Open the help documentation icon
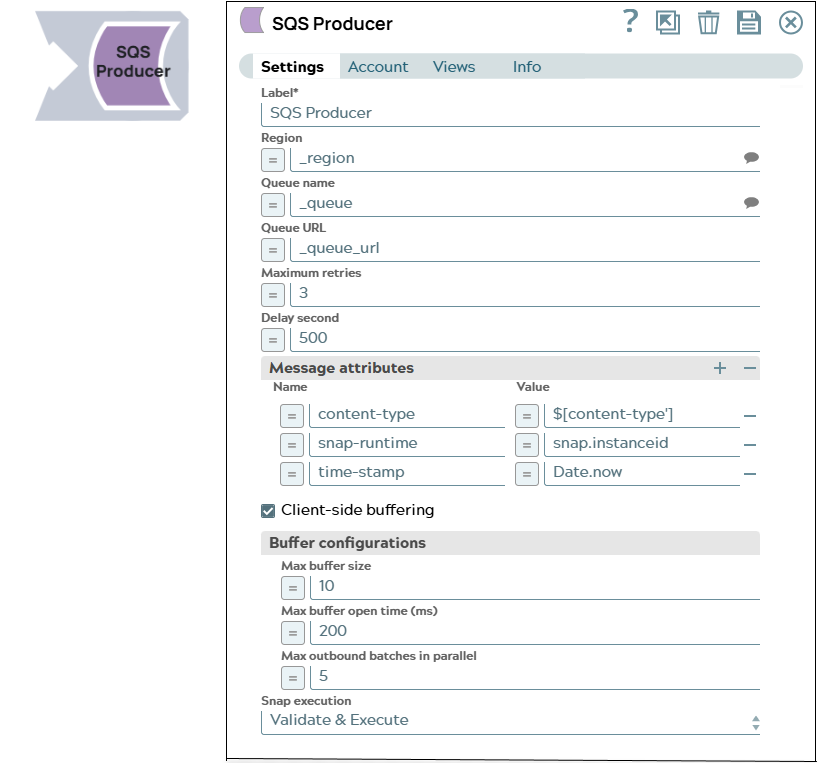Image resolution: width=818 pixels, height=763 pixels. click(x=629, y=22)
